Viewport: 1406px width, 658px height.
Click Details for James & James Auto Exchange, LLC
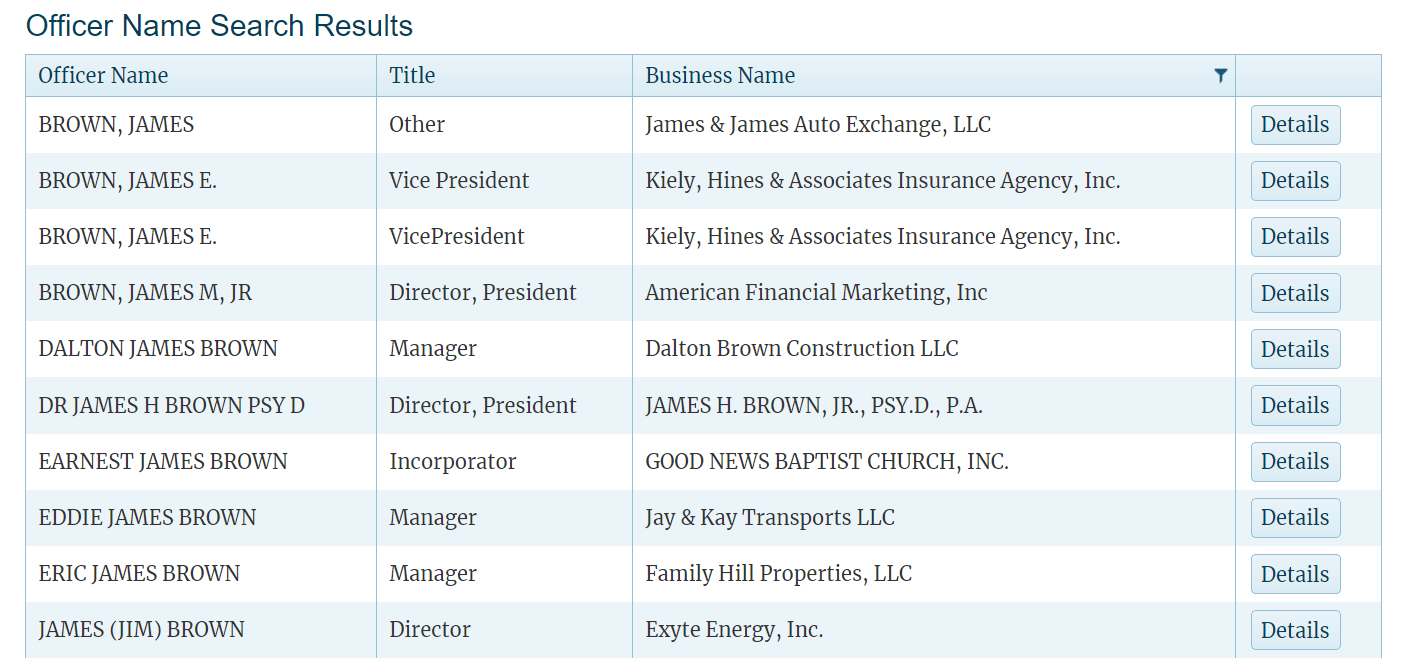click(x=1295, y=125)
